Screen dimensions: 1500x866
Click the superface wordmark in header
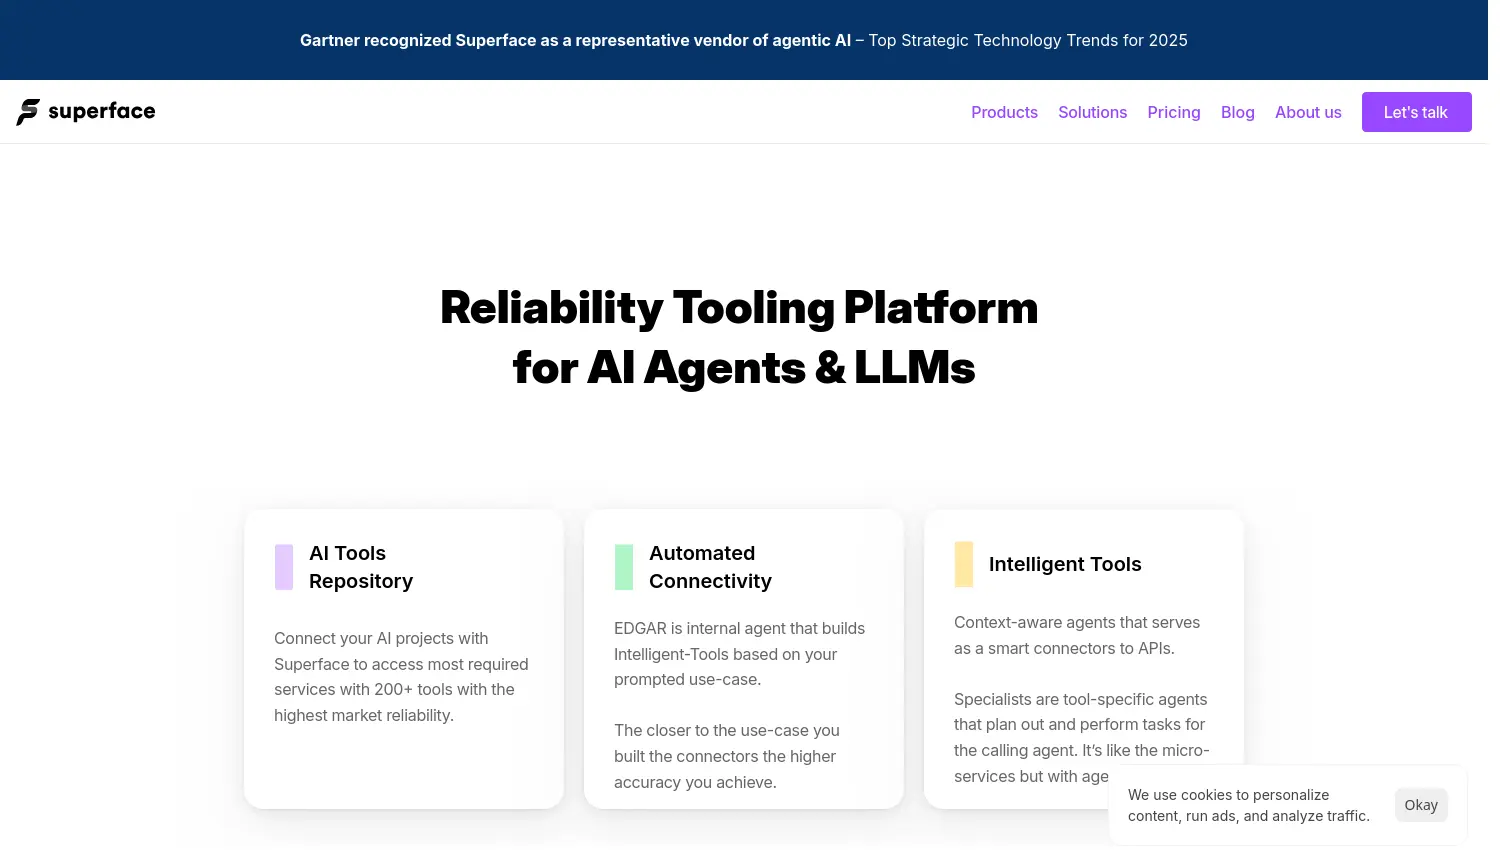click(102, 111)
